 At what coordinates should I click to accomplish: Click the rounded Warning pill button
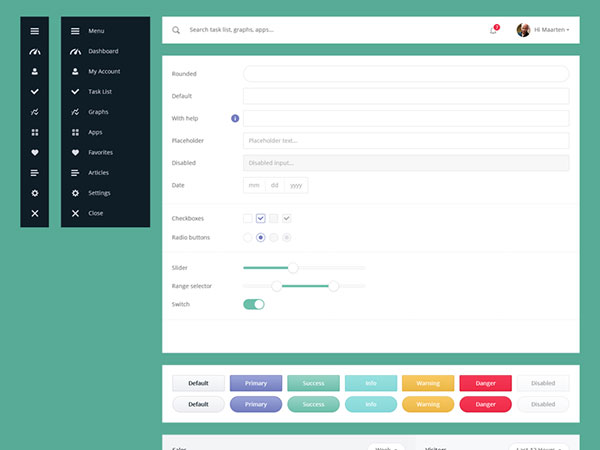point(428,404)
